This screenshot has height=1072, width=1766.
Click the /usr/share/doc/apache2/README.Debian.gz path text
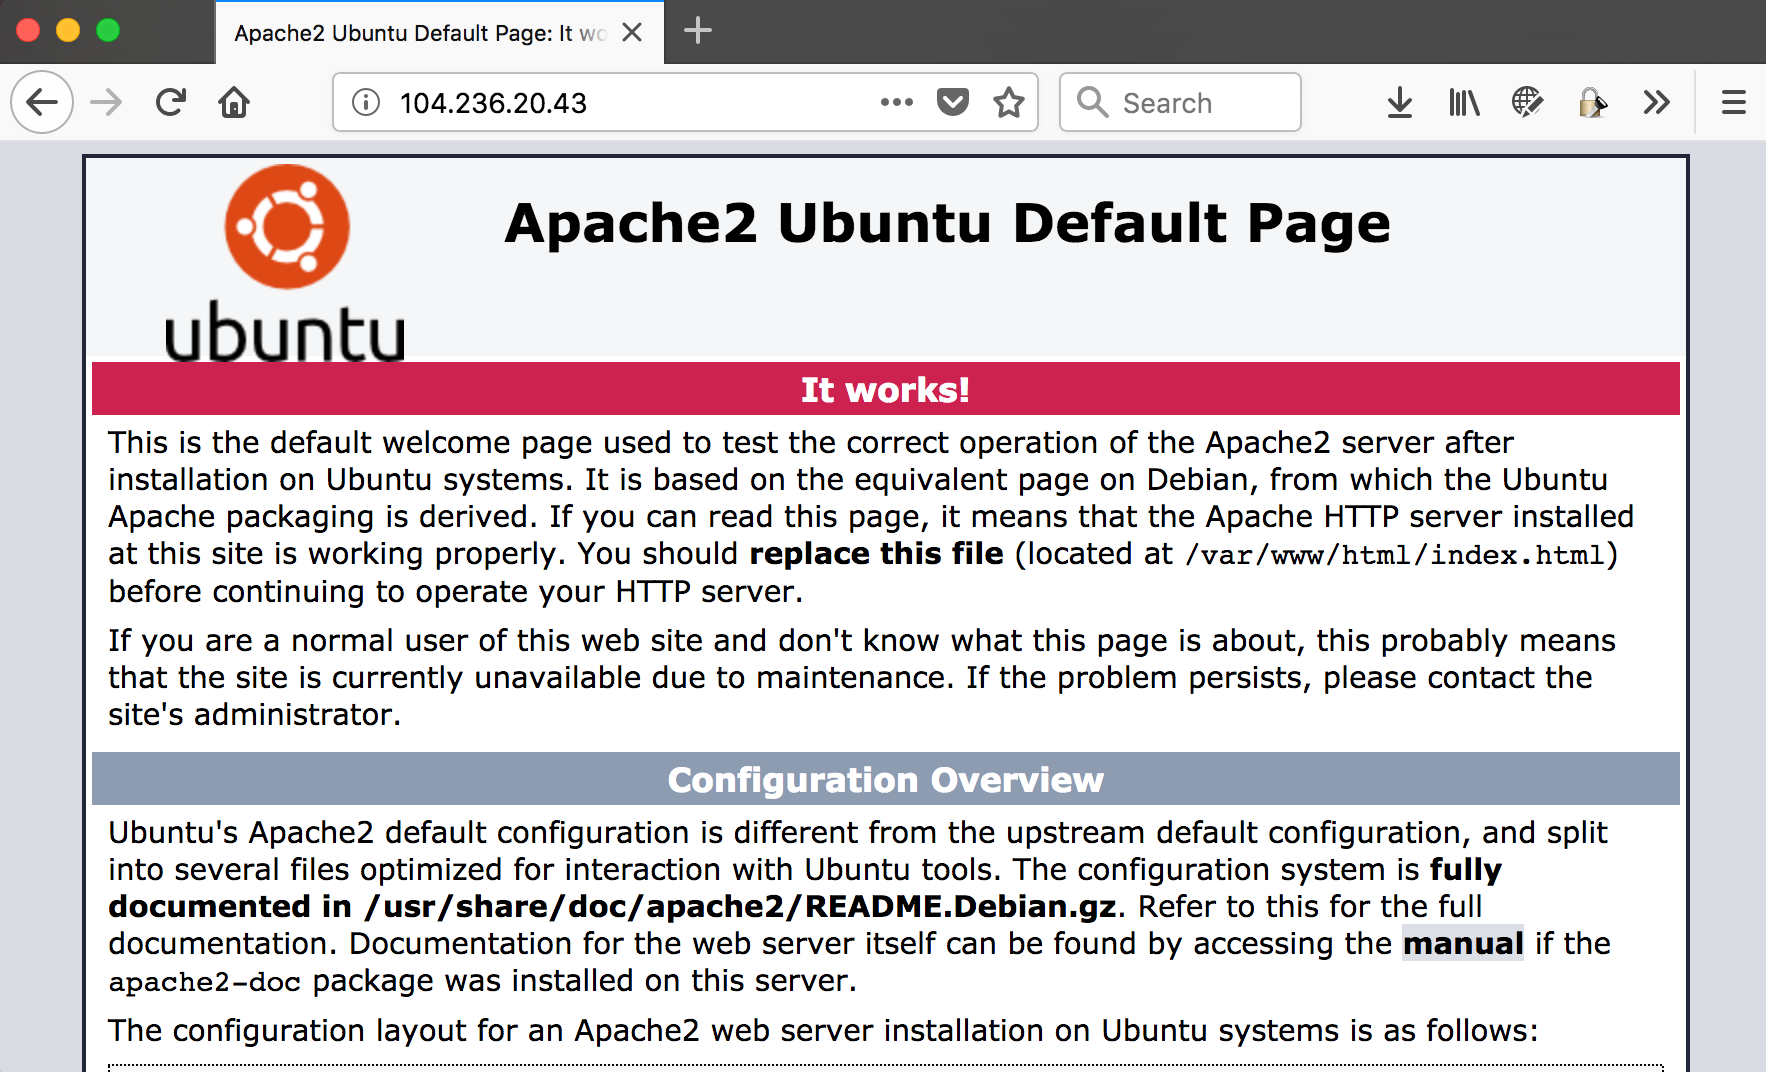tap(740, 906)
